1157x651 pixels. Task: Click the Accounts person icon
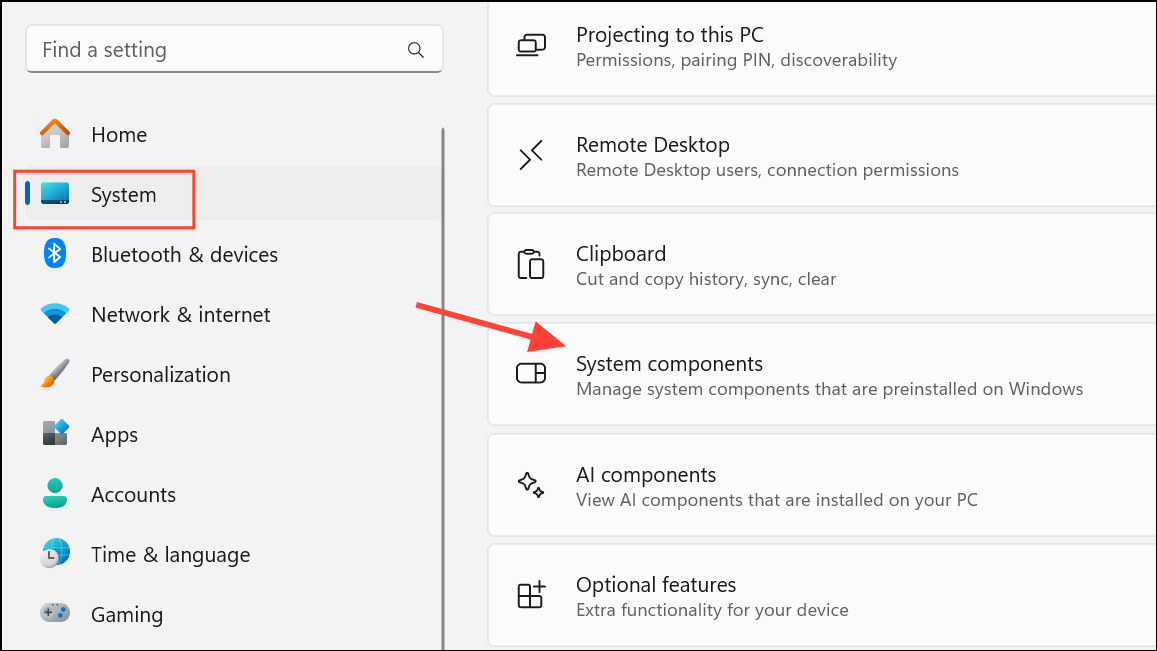(x=55, y=493)
